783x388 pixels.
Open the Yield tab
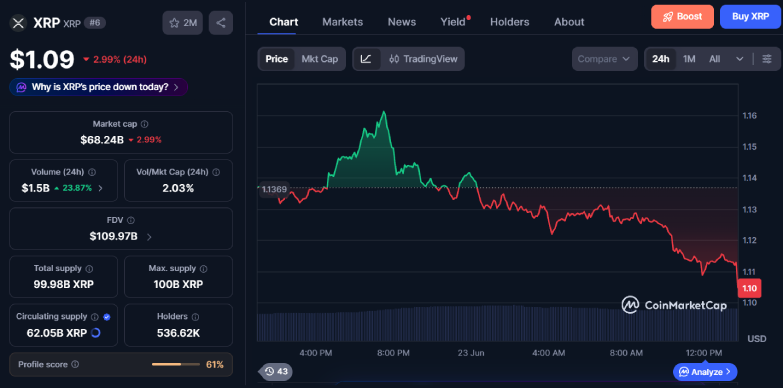(x=453, y=22)
